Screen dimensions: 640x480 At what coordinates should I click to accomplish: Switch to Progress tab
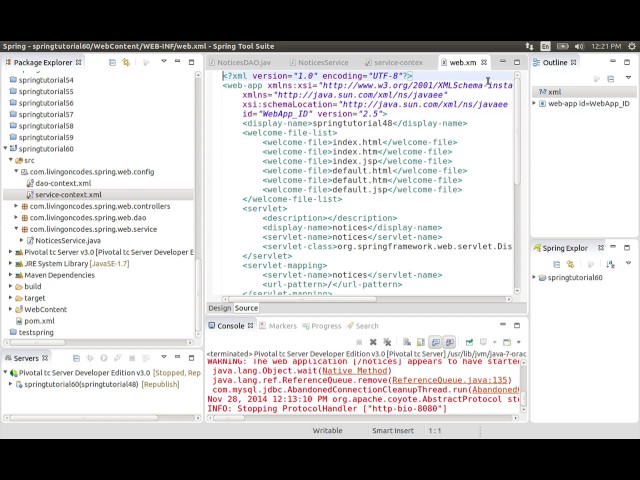pyautogui.click(x=322, y=326)
